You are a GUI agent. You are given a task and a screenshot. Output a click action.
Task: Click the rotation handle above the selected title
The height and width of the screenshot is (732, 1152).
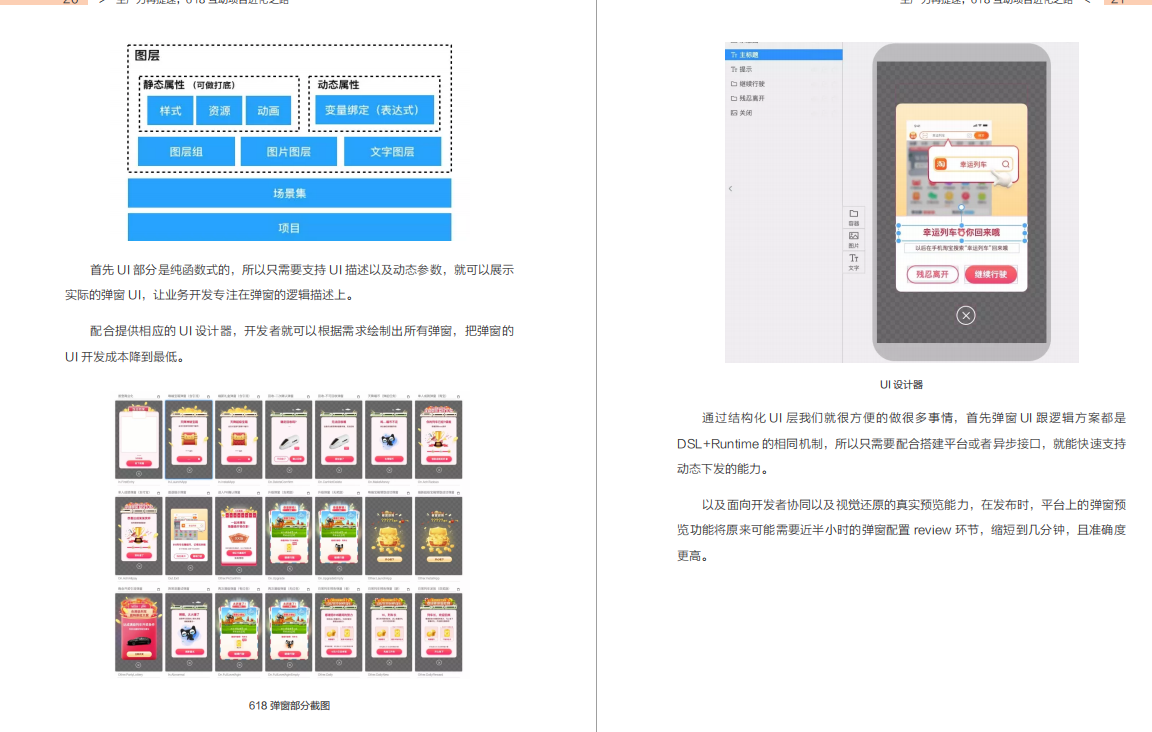961,208
